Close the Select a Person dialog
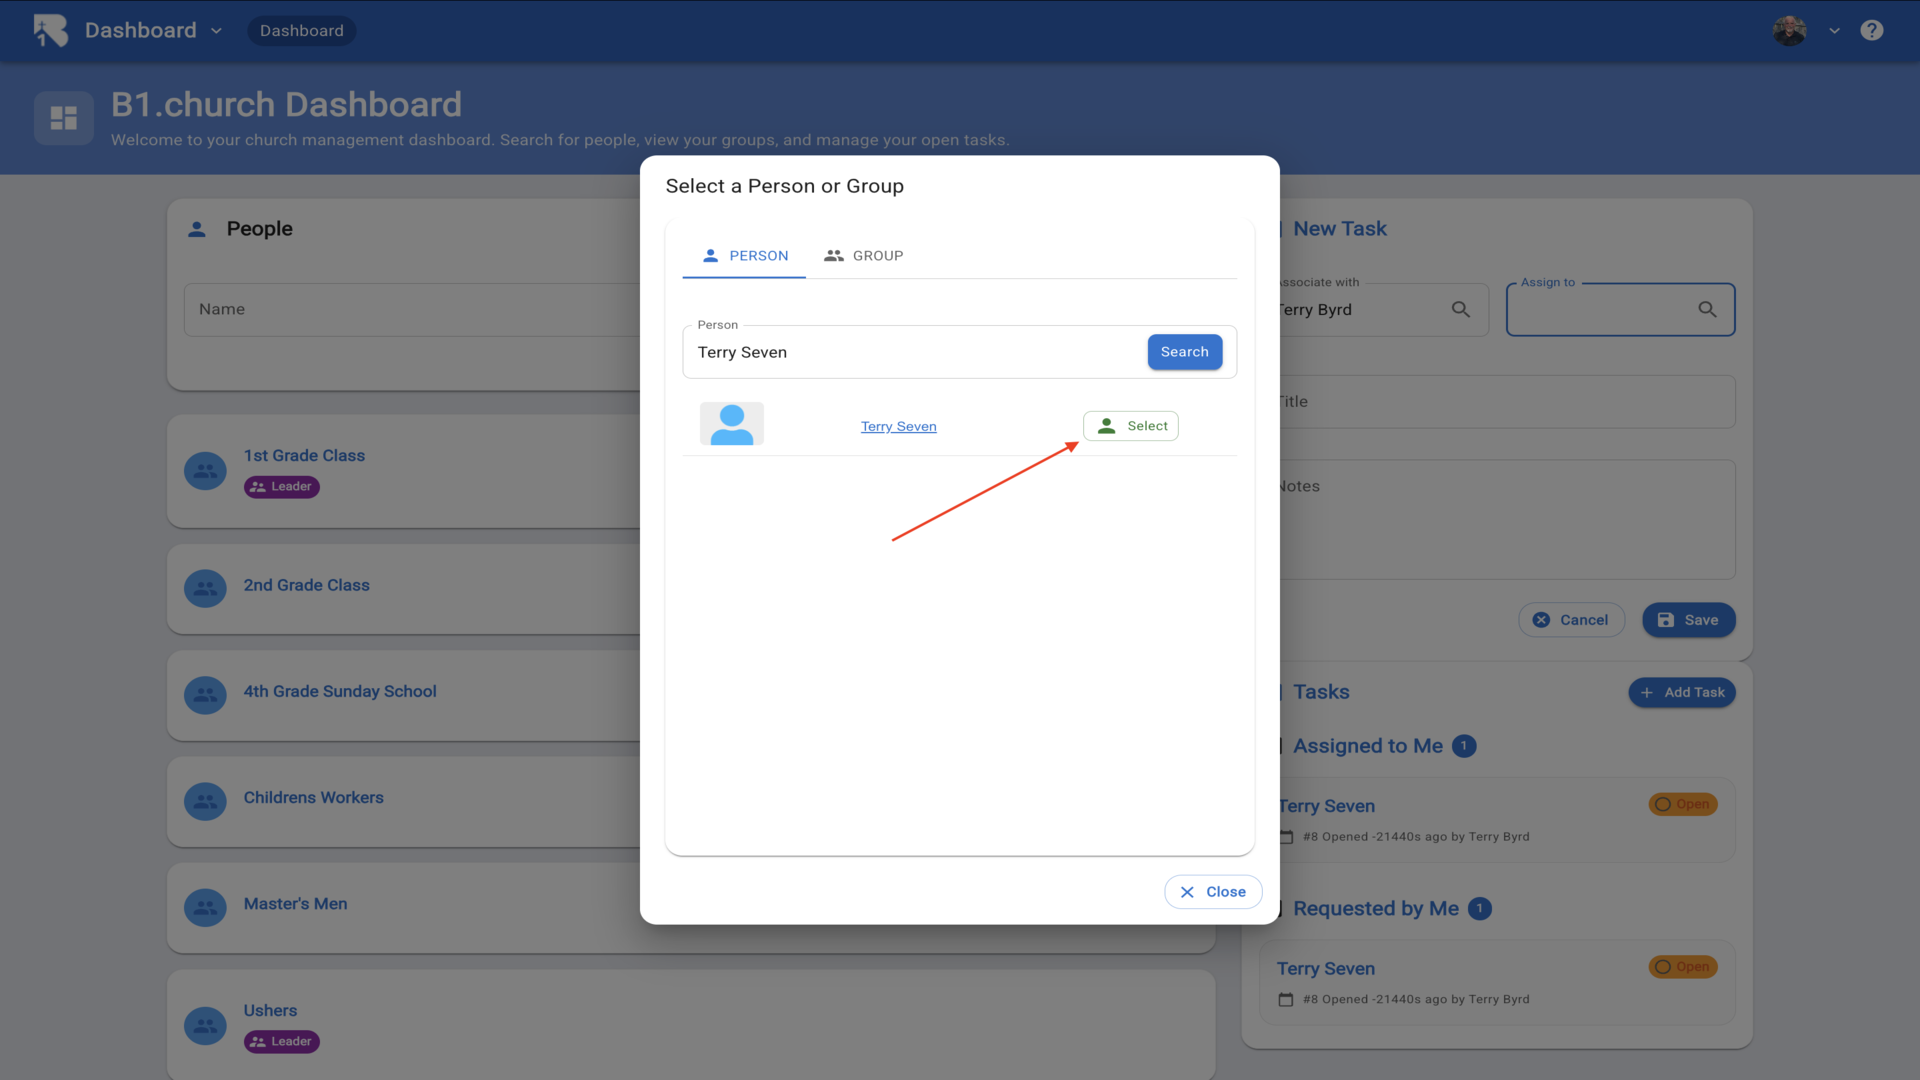The image size is (1920, 1080). click(1212, 892)
